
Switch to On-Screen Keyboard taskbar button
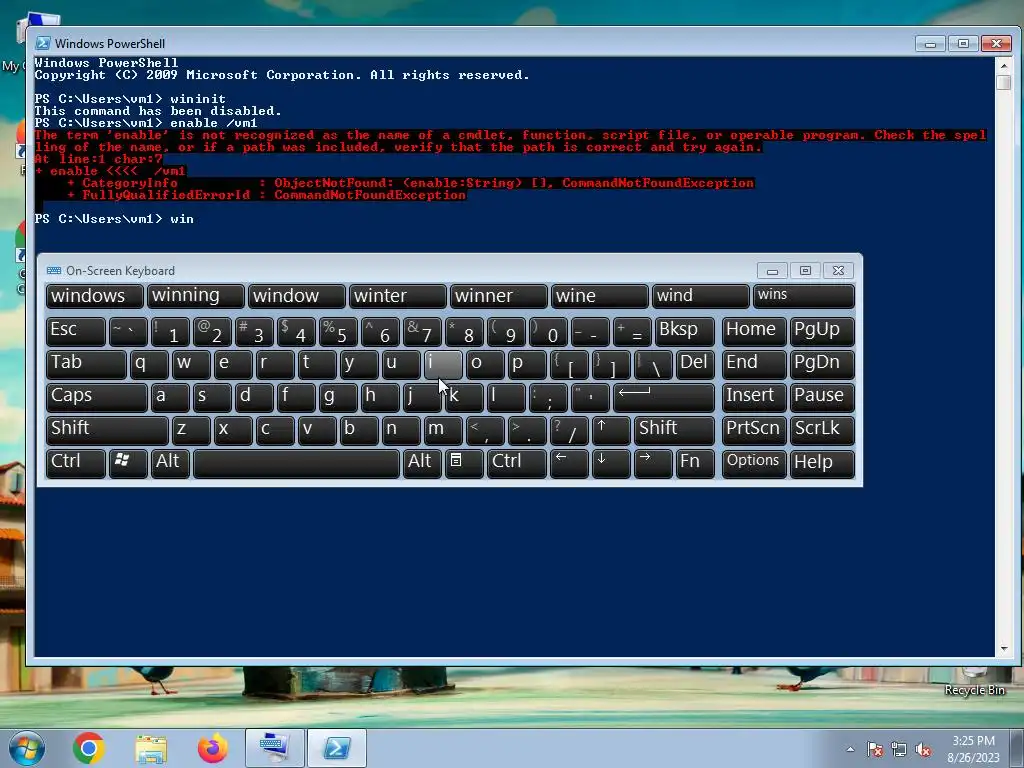click(x=274, y=748)
